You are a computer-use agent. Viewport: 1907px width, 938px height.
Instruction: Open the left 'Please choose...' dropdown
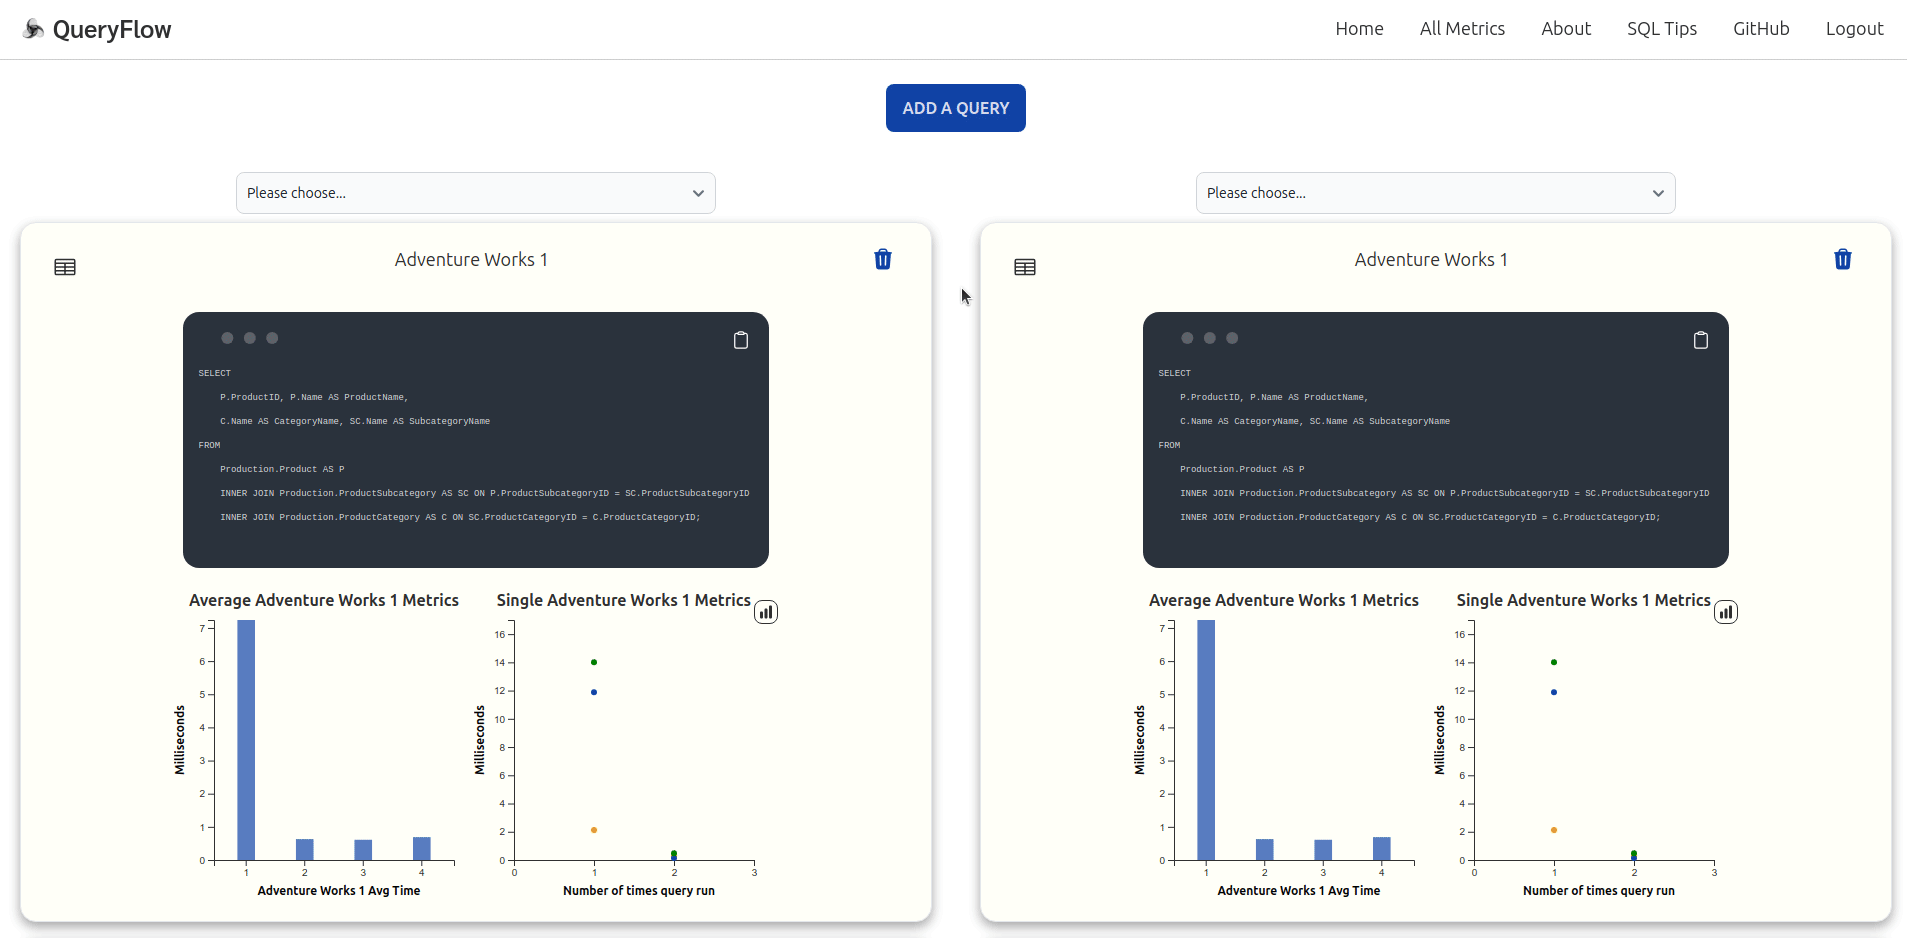(476, 193)
